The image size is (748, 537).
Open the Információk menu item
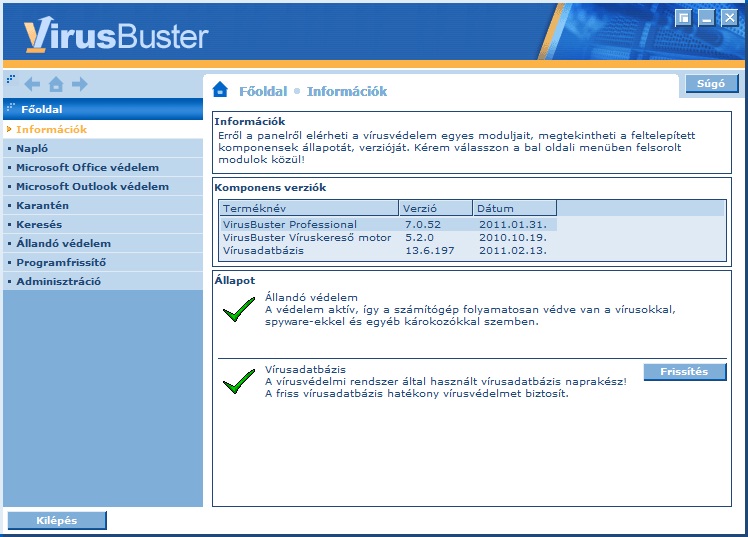pos(103,129)
